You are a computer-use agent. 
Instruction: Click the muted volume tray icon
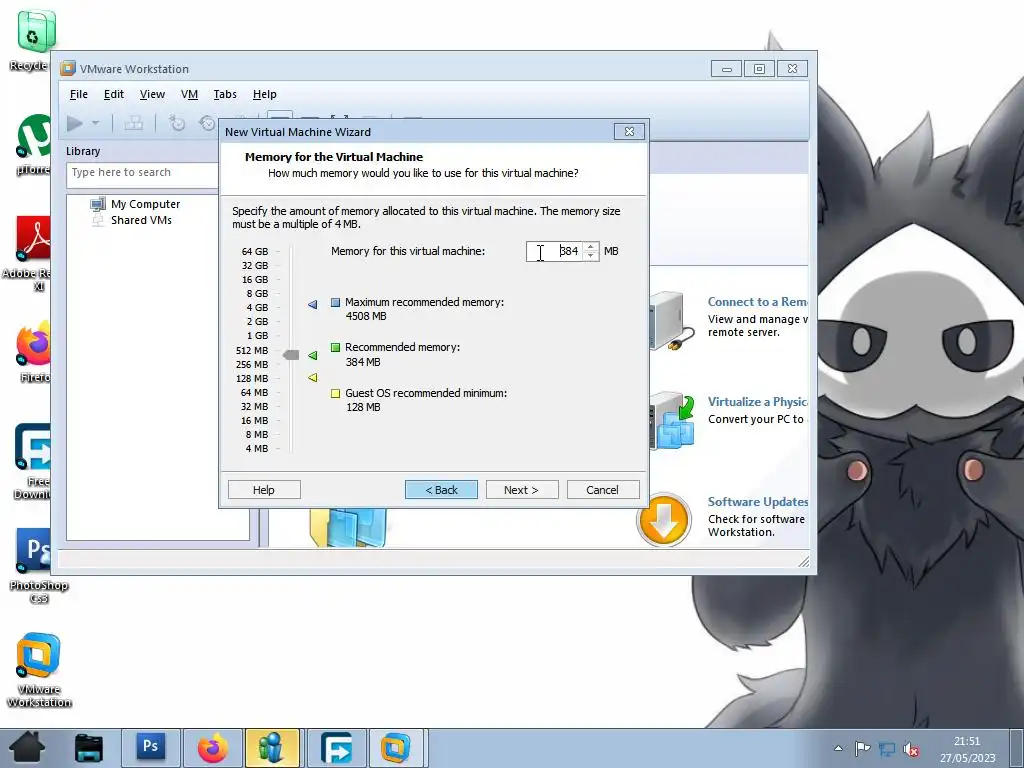click(911, 749)
